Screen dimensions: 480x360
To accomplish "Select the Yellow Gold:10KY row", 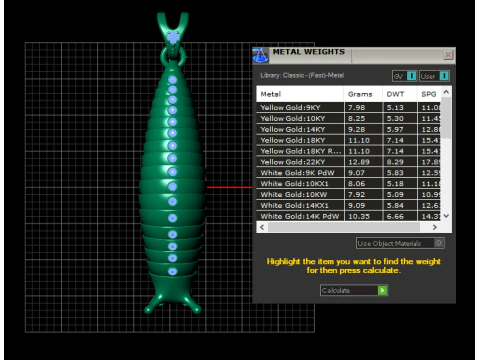I will point(349,118).
